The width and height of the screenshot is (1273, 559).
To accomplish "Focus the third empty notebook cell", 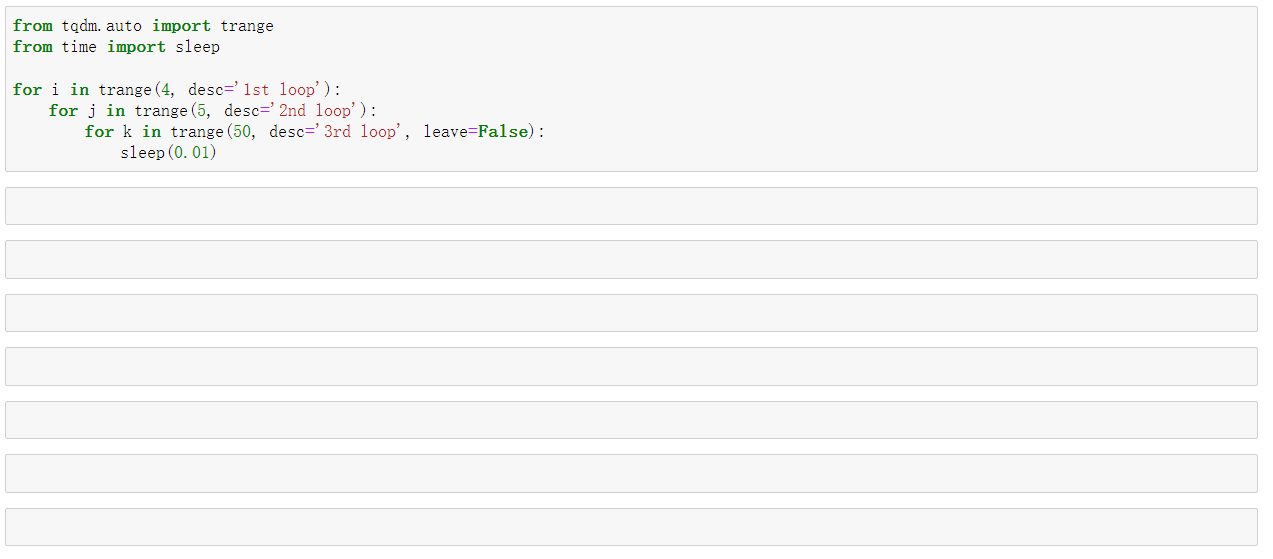I will point(631,313).
